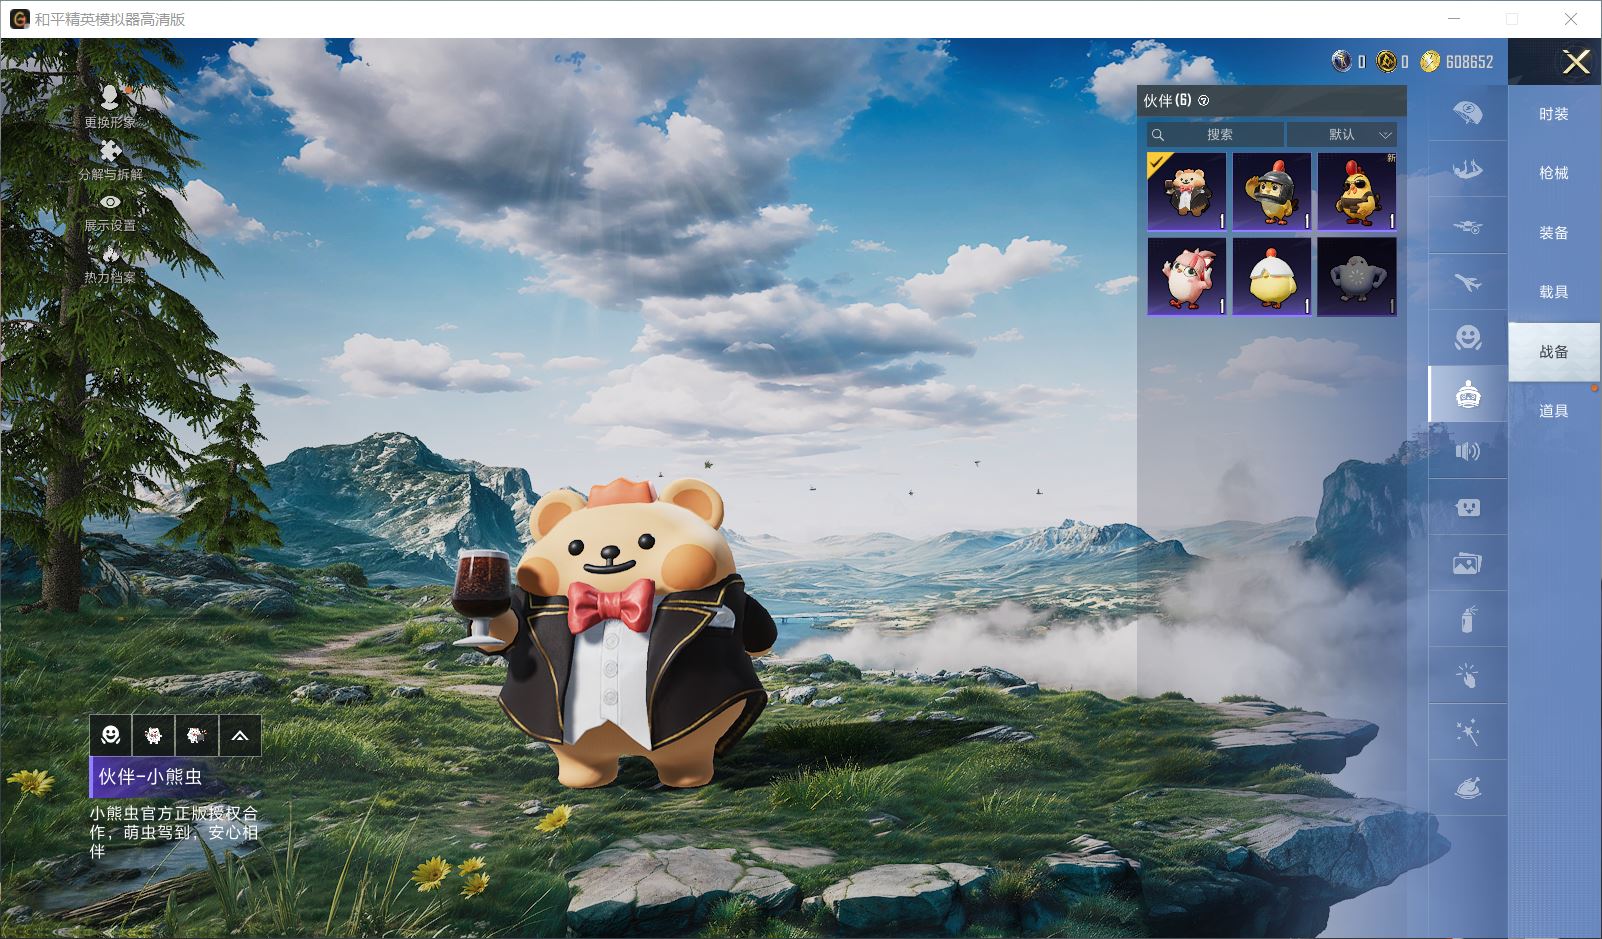Viewport: 1602px width, 939px height.
Task: Select the skydiving pose category icon
Action: pos(1467,169)
